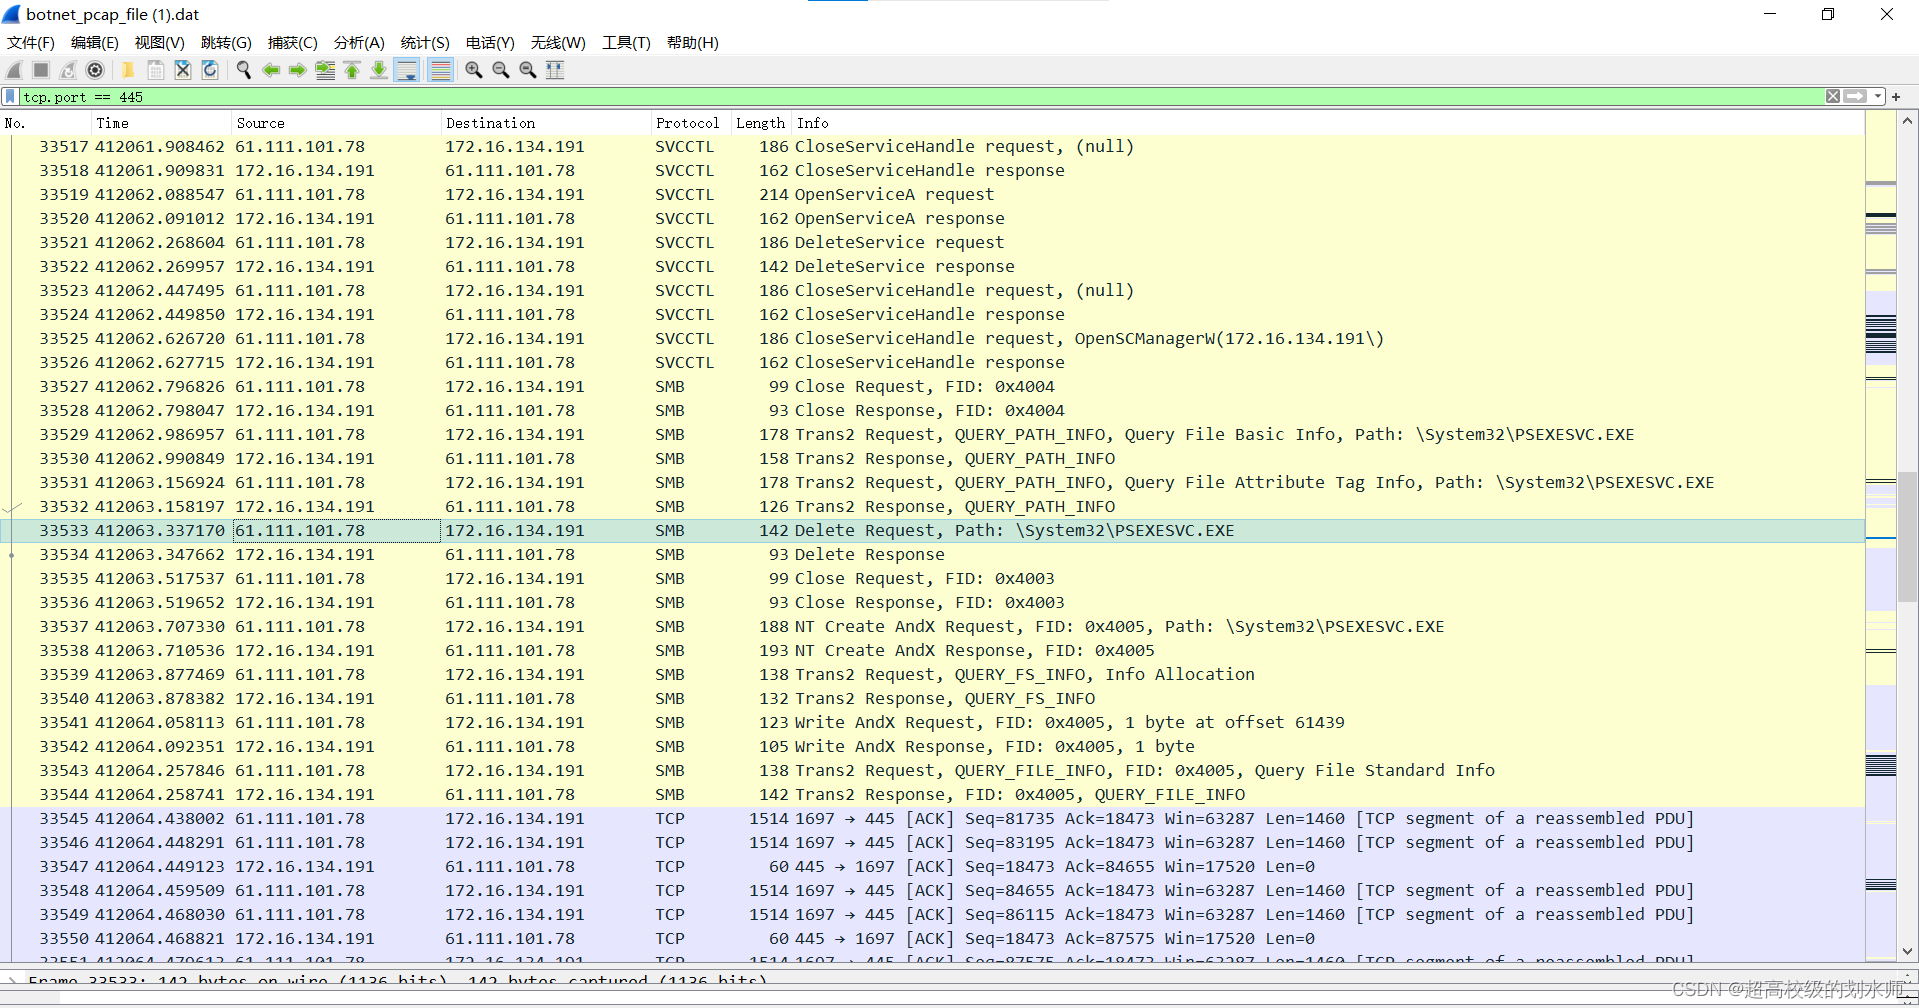Sort by the Time column header
This screenshot has width=1919, height=1008.
(161, 123)
